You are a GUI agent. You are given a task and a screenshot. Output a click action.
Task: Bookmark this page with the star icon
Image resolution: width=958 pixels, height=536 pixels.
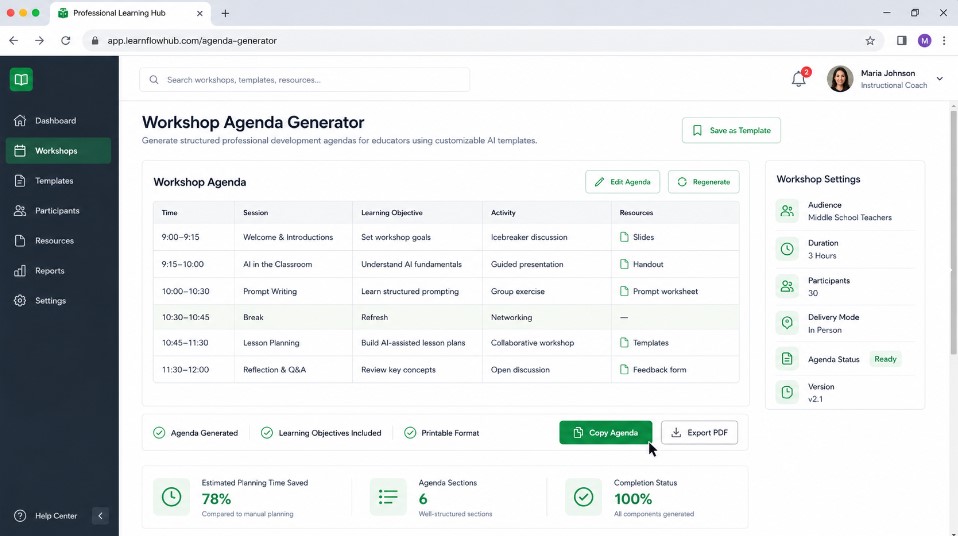click(870, 41)
